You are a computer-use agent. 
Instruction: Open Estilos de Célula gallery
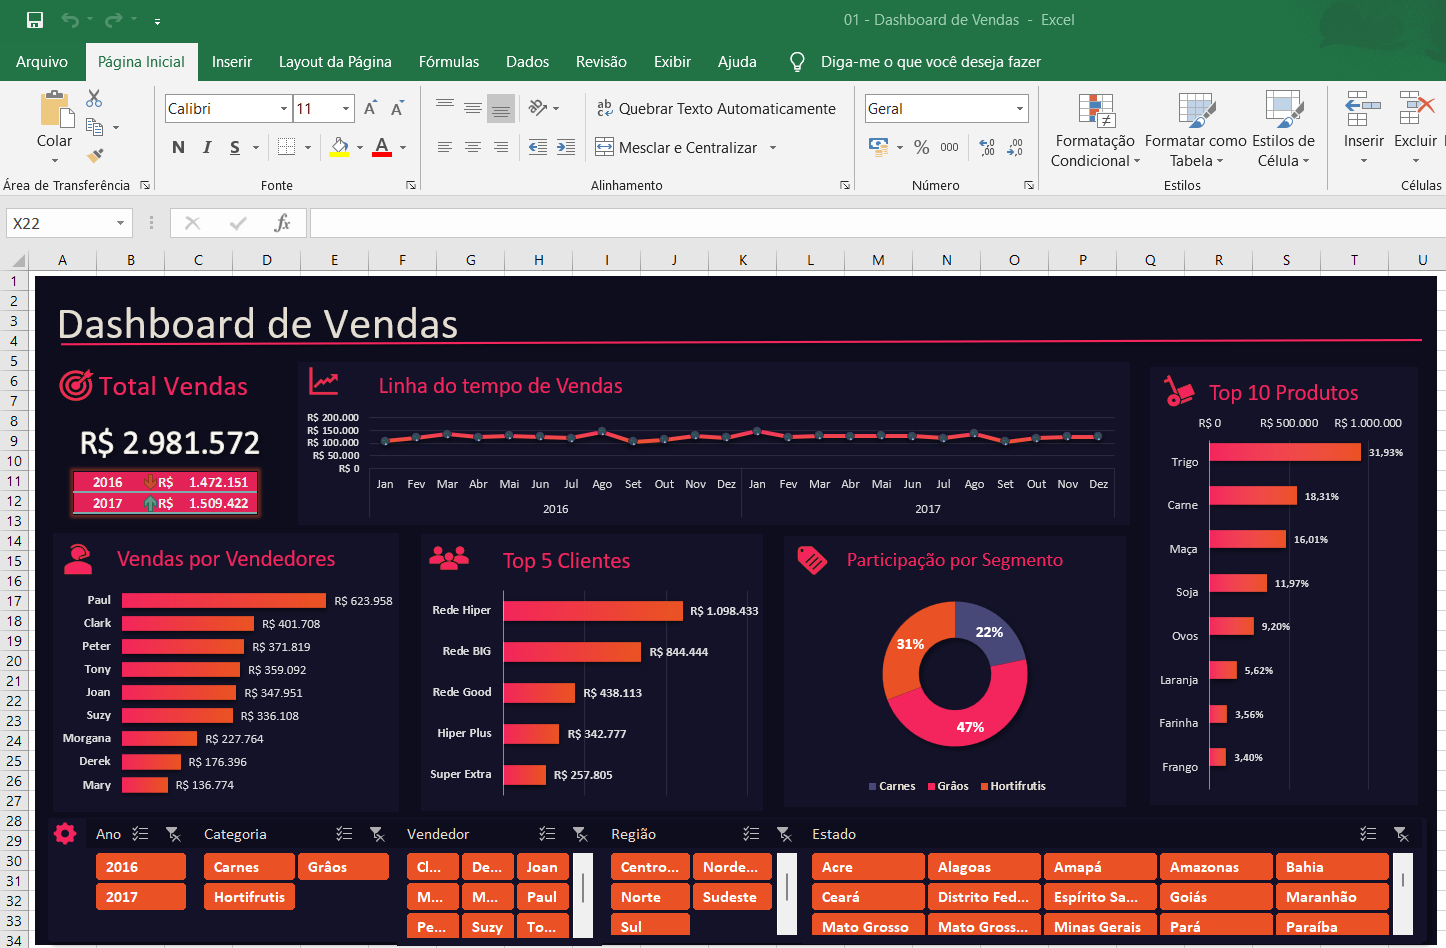pos(1284,130)
